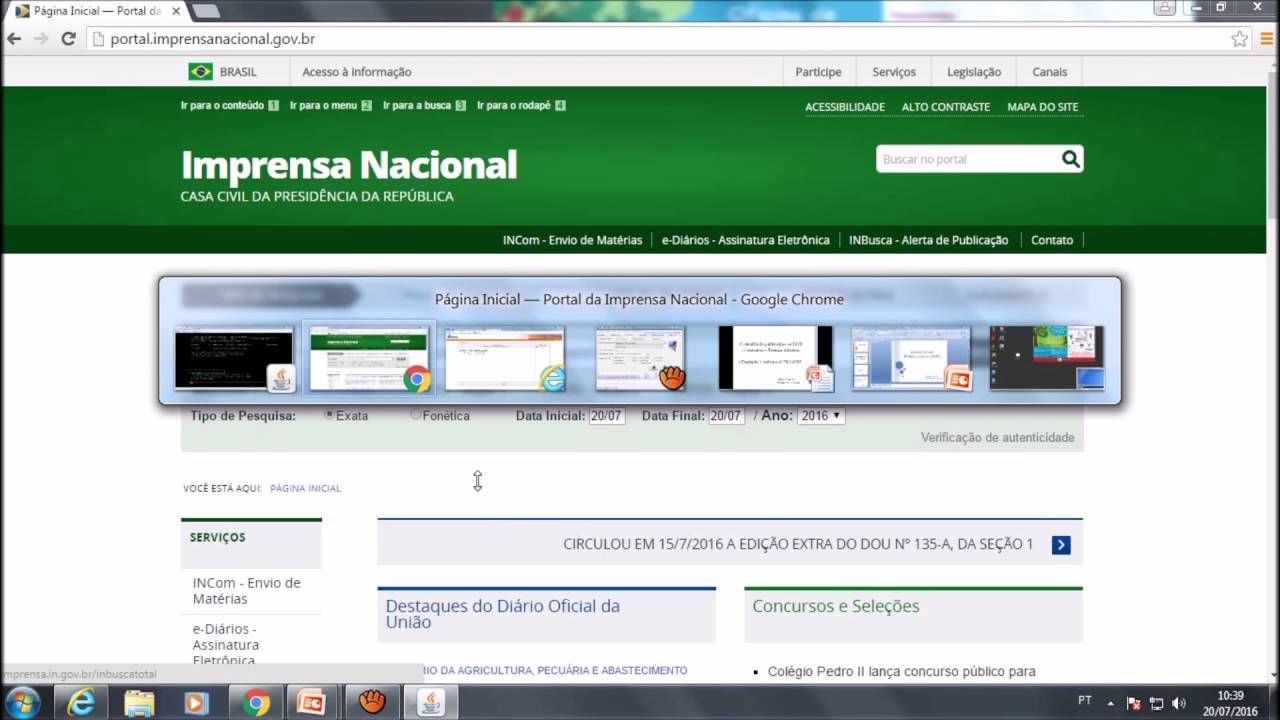The height and width of the screenshot is (720, 1280).
Task: Click the Action Center flag tray icon
Action: (1134, 703)
